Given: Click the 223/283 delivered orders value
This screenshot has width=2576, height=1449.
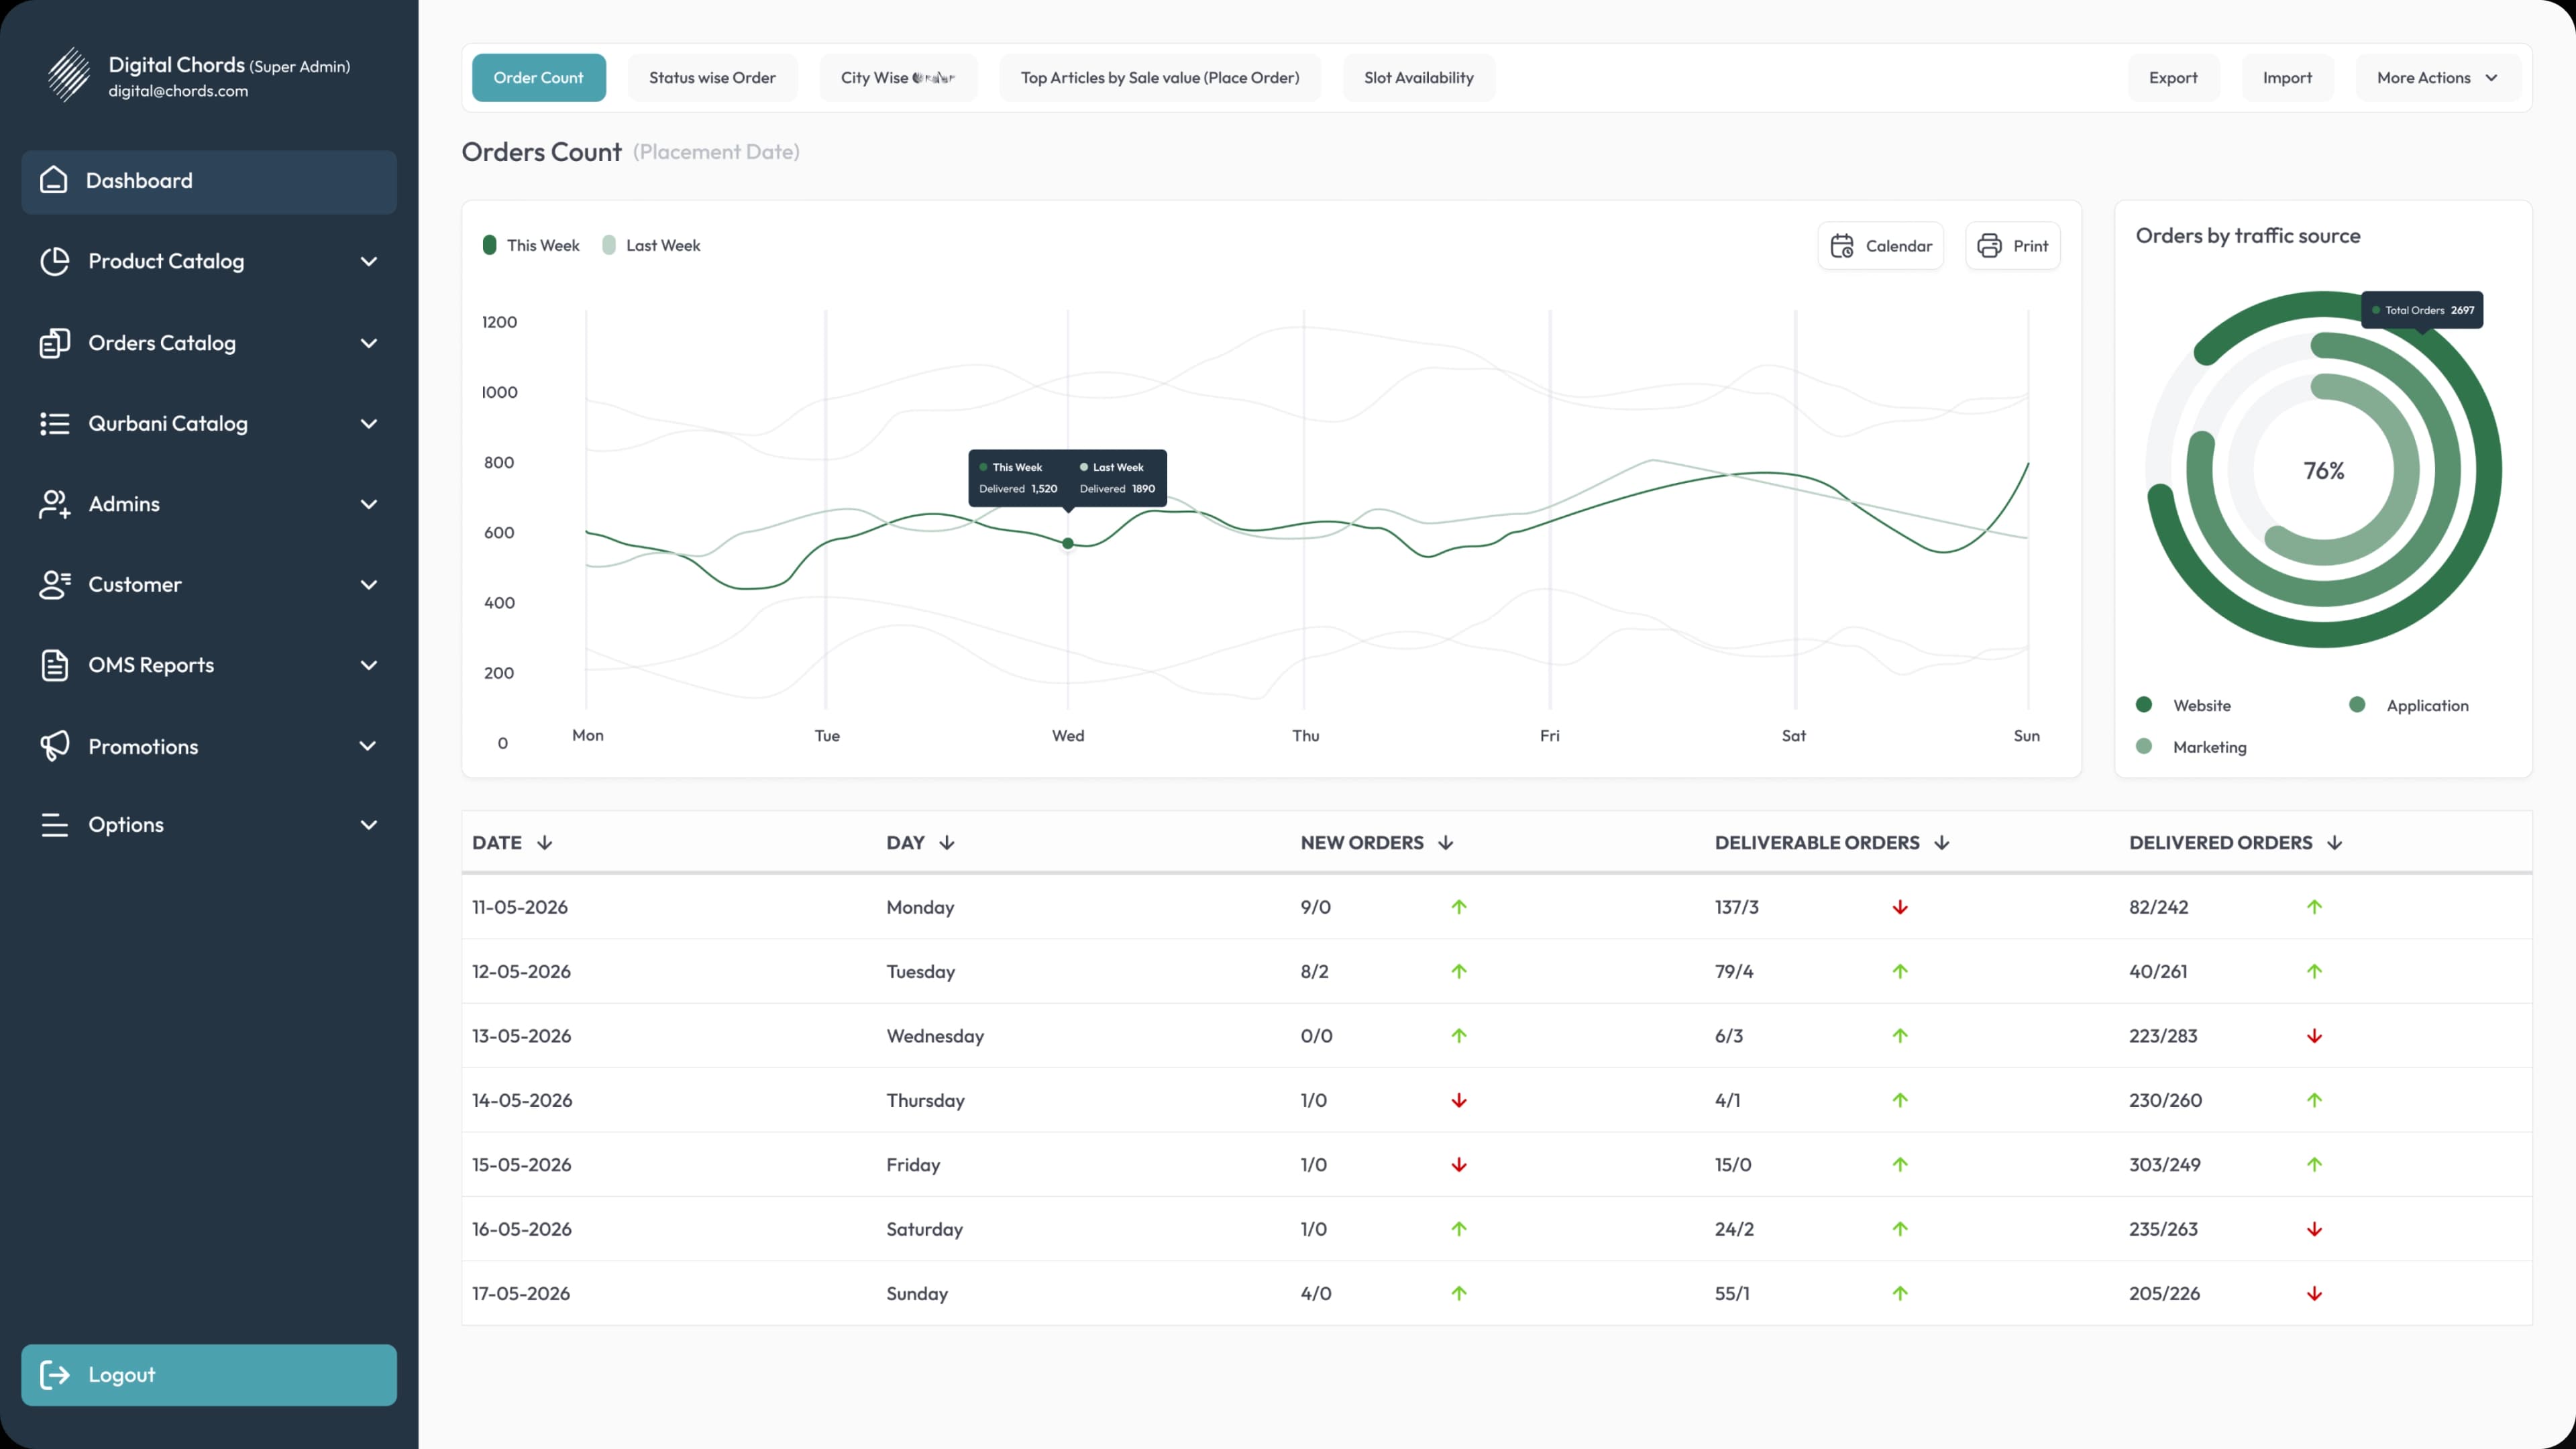Looking at the screenshot, I should (2163, 1036).
